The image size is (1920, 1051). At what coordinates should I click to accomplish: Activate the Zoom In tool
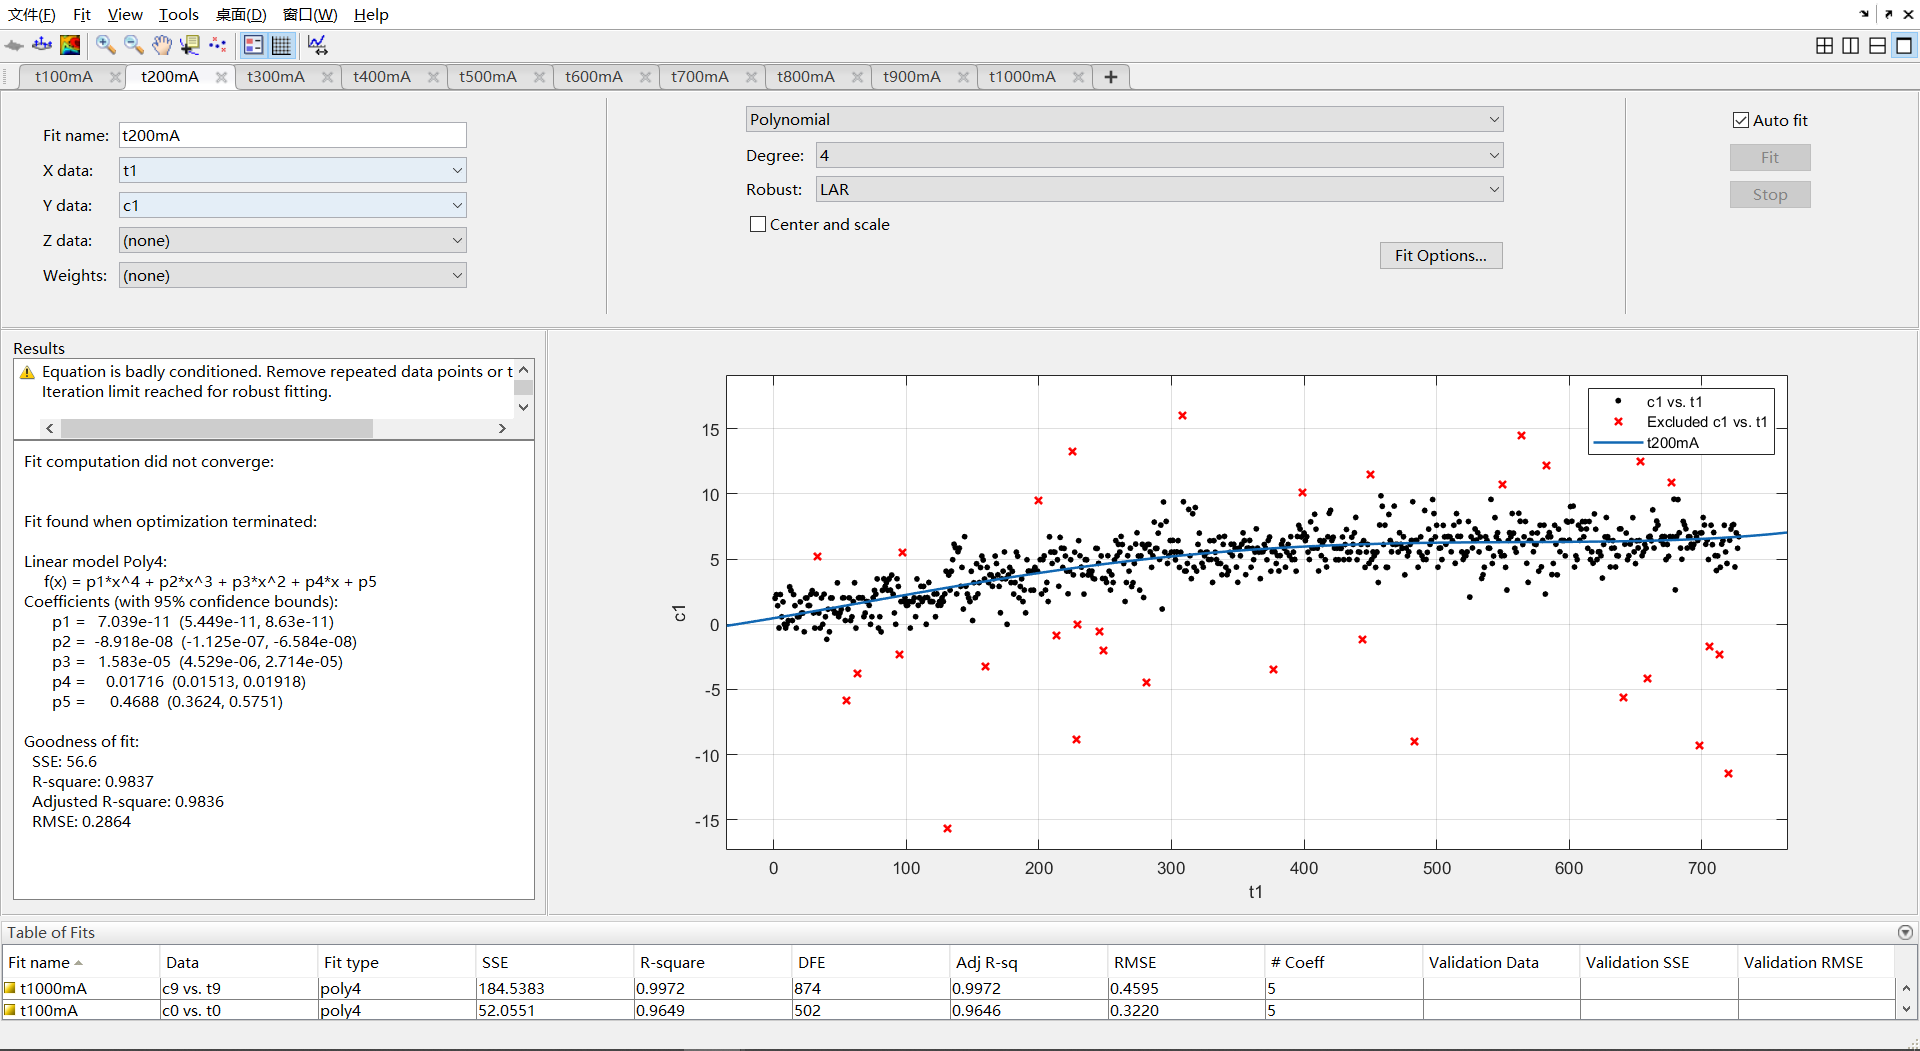[x=105, y=45]
